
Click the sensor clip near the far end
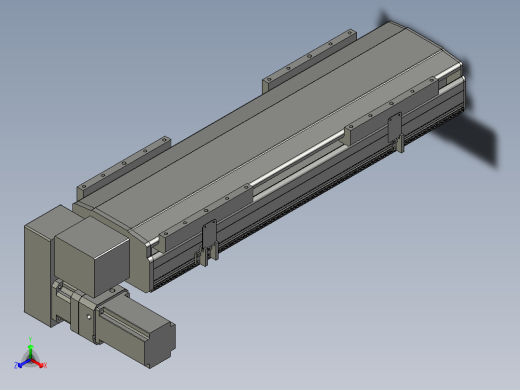(397, 132)
